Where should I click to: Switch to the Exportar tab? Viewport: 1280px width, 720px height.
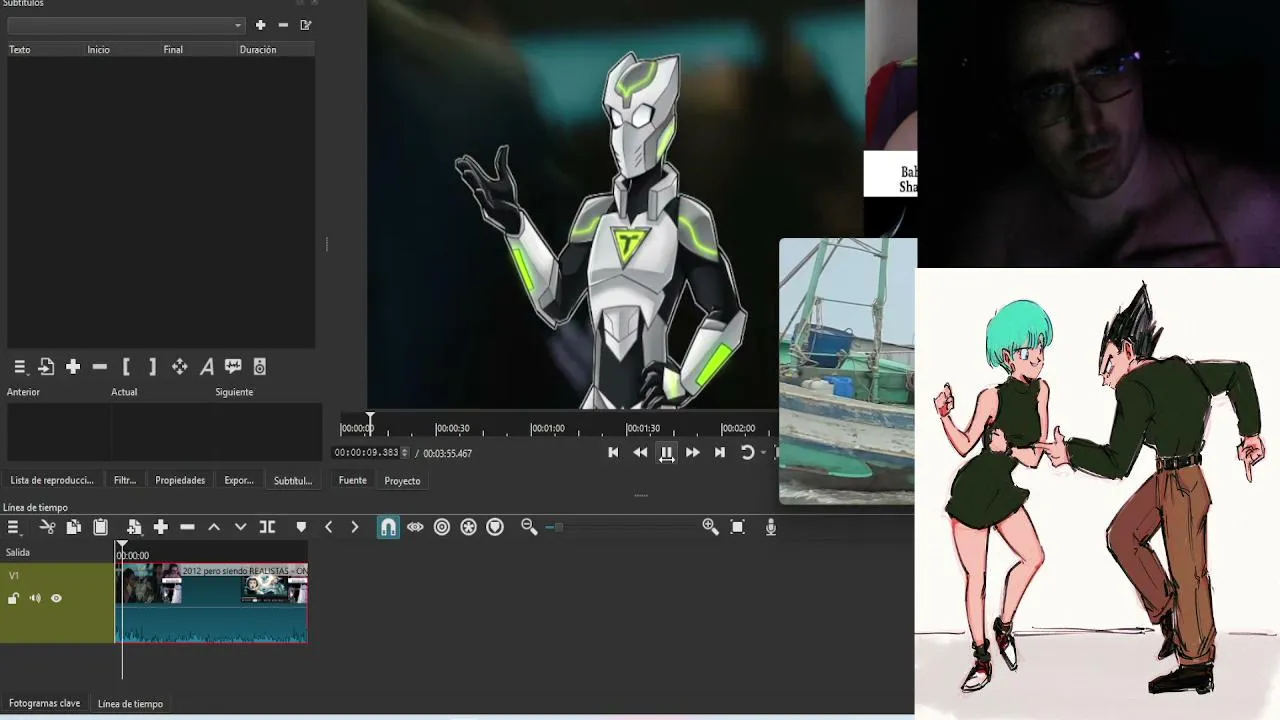point(239,480)
